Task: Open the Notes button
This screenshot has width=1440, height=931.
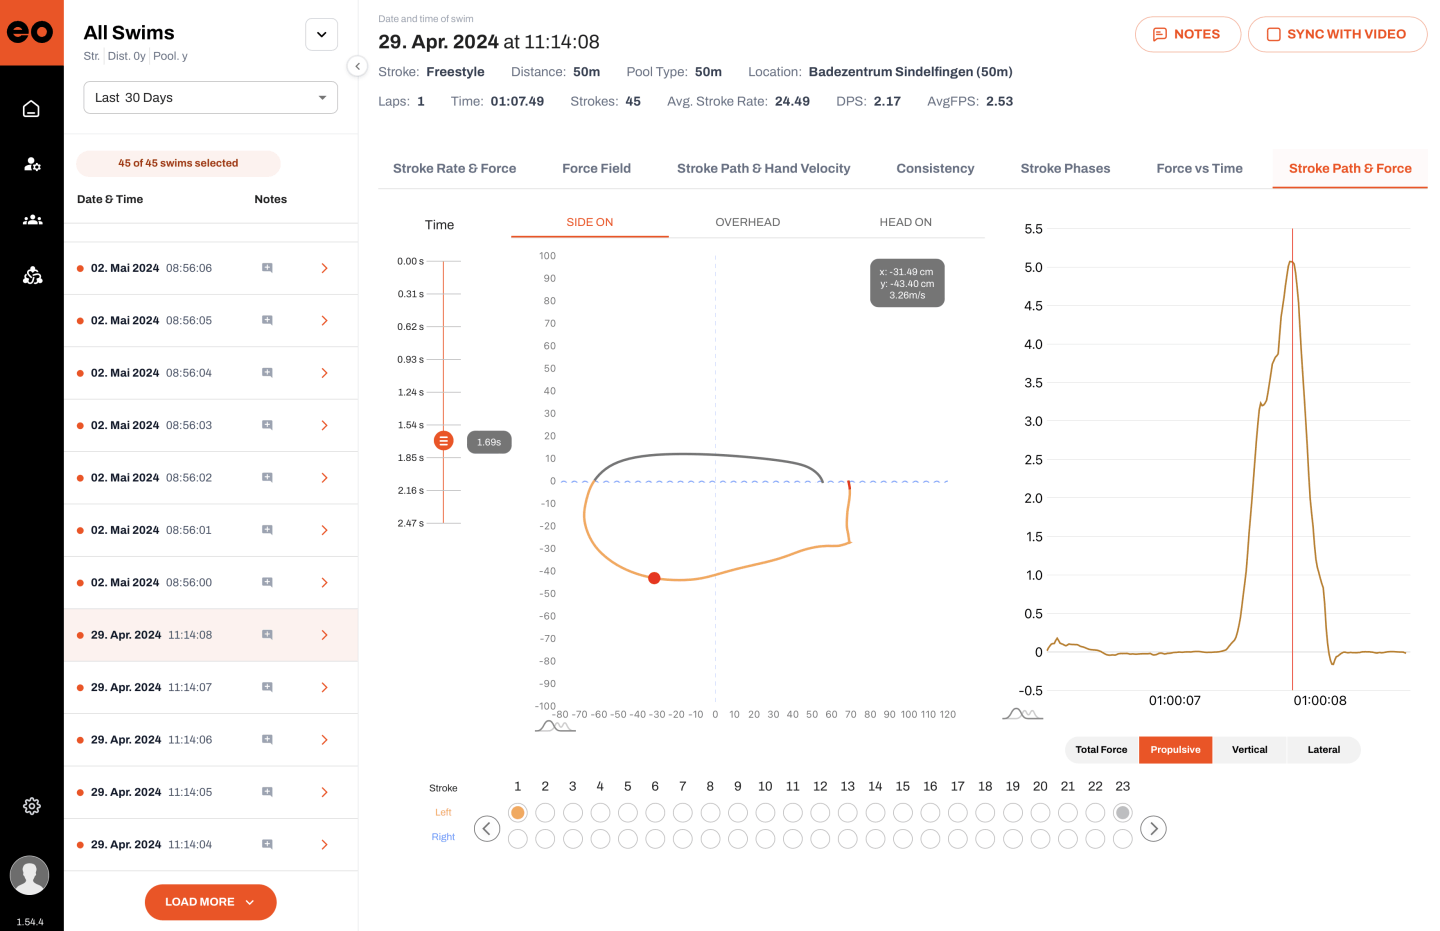Action: (x=1187, y=34)
